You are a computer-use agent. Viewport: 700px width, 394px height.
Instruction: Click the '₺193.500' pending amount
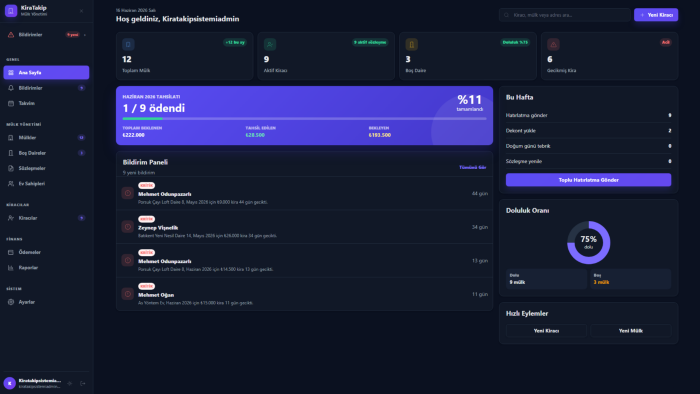(x=379, y=135)
